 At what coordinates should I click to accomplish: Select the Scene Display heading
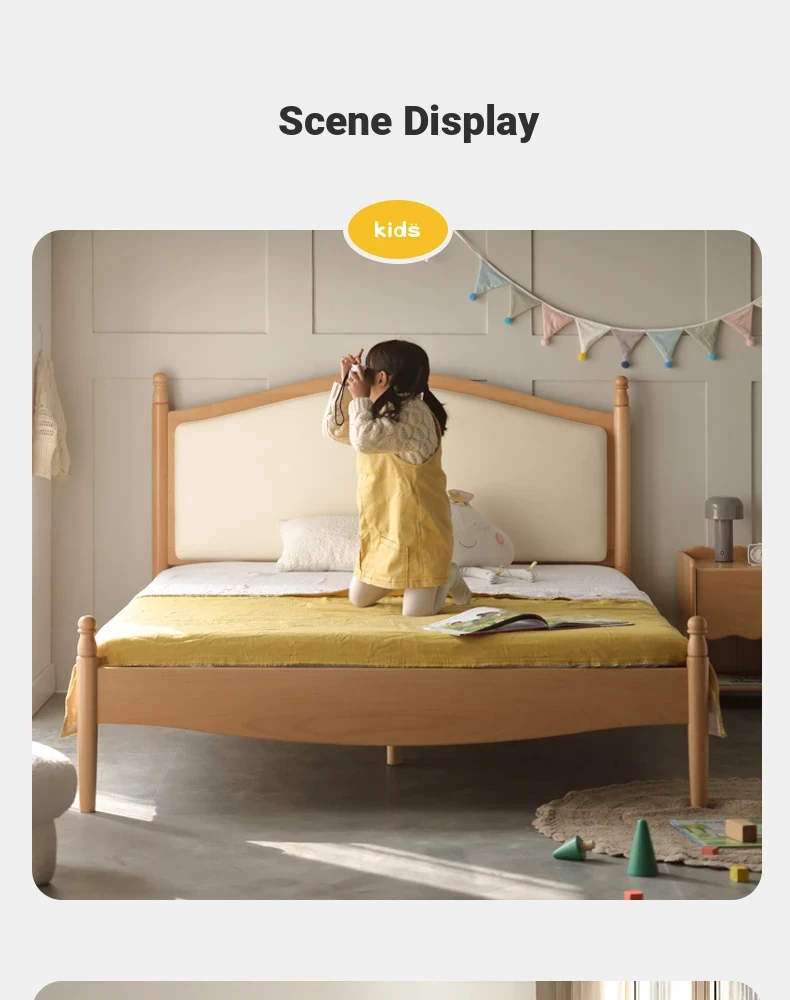[409, 121]
